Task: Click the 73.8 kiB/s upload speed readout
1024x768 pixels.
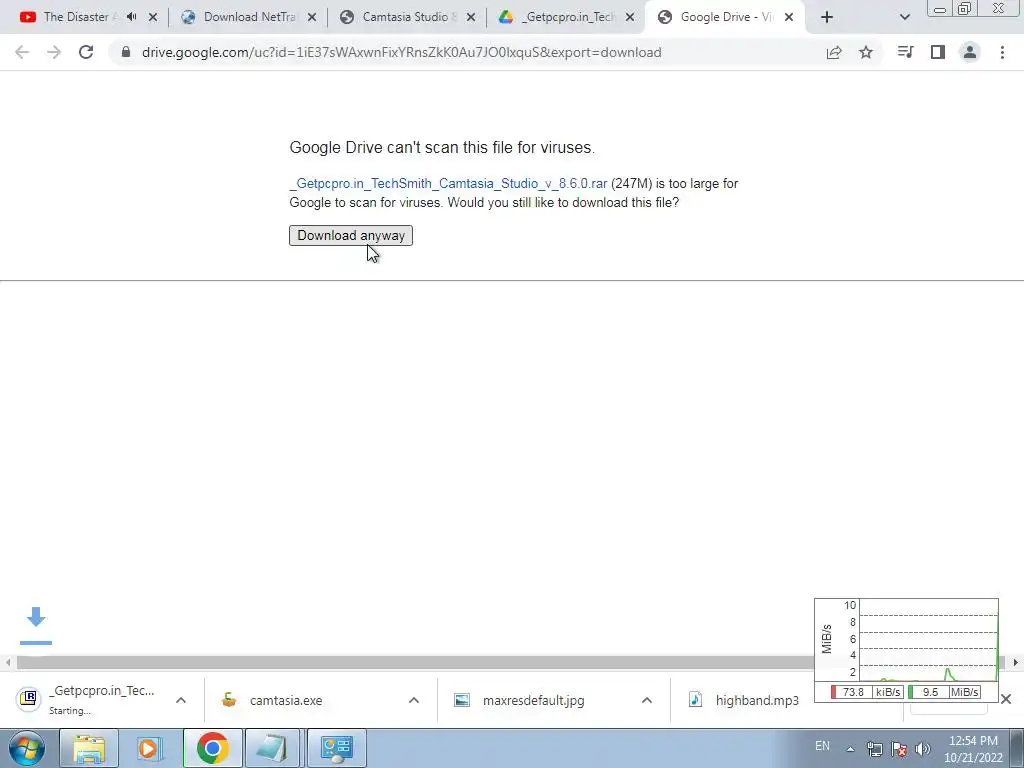Action: tap(867, 692)
